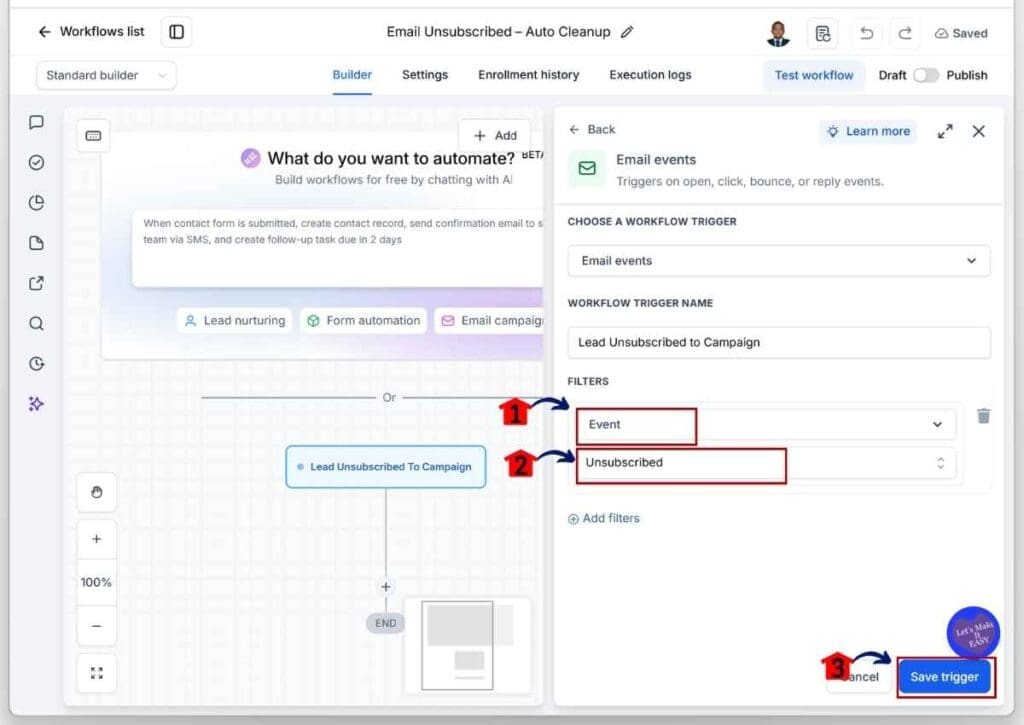The width and height of the screenshot is (1024, 725).
Task: Click the canvas minimap thumbnail
Action: 467,645
